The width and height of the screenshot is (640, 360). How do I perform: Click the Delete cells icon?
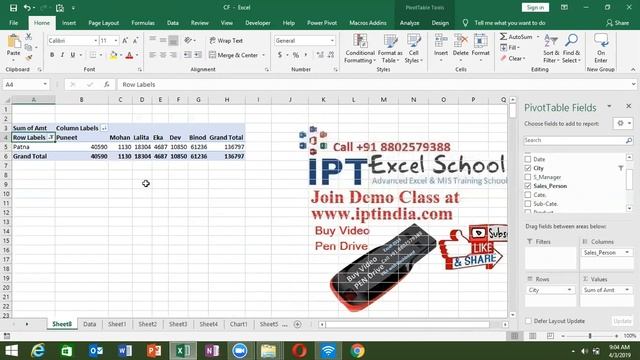[460, 42]
